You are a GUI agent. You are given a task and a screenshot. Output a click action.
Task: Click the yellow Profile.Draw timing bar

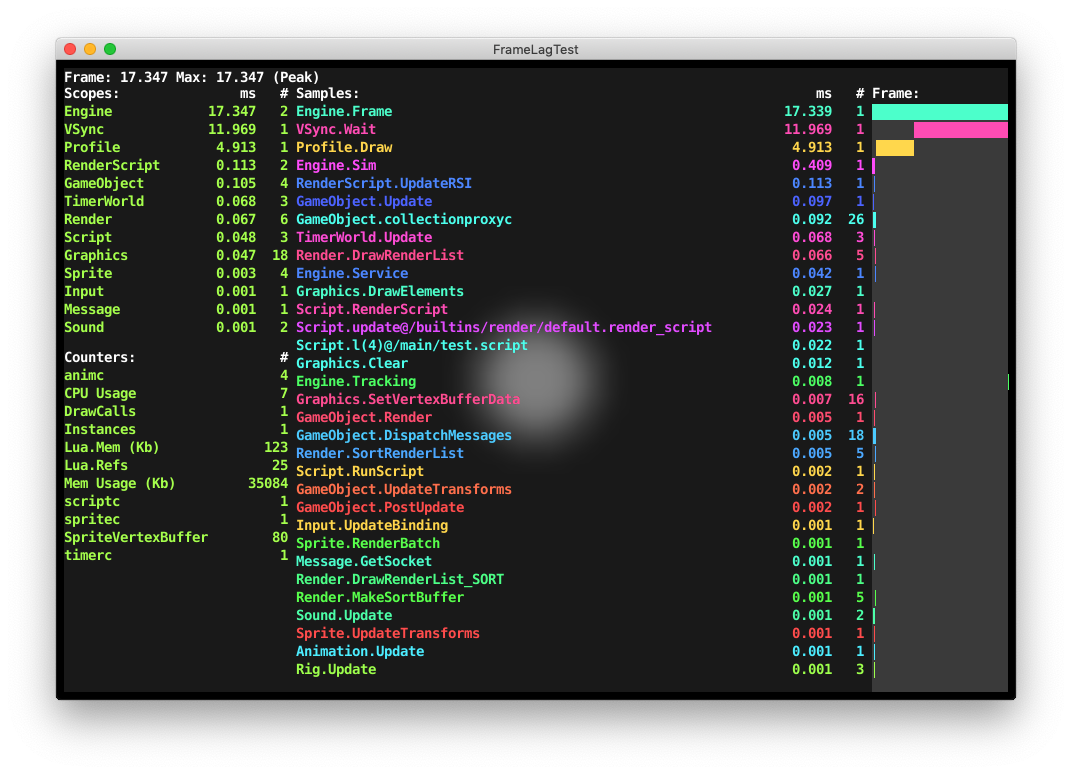point(895,148)
